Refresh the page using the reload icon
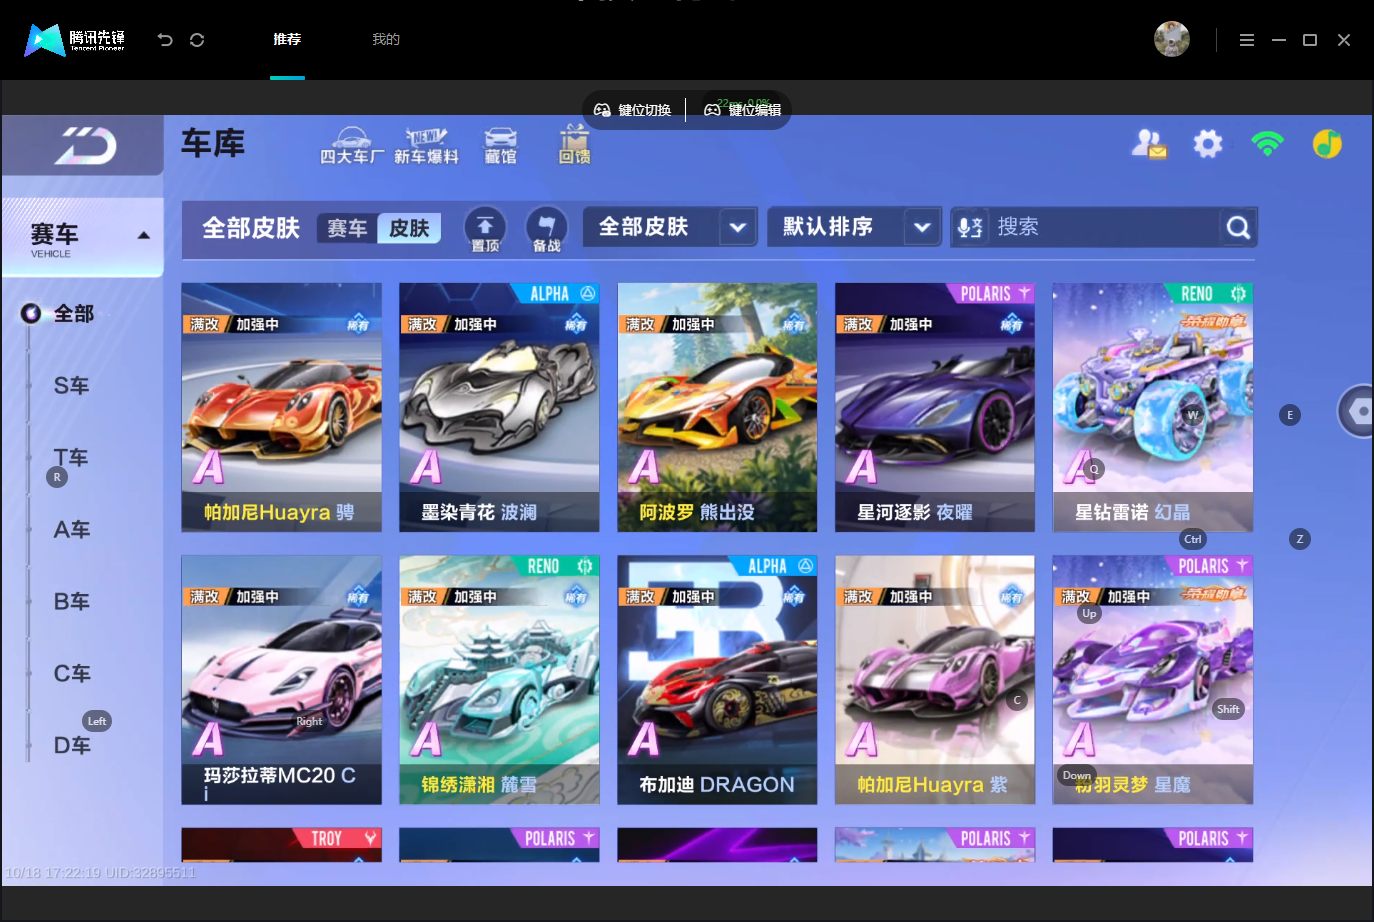Screen dimensions: 1374x922 click(x=197, y=40)
